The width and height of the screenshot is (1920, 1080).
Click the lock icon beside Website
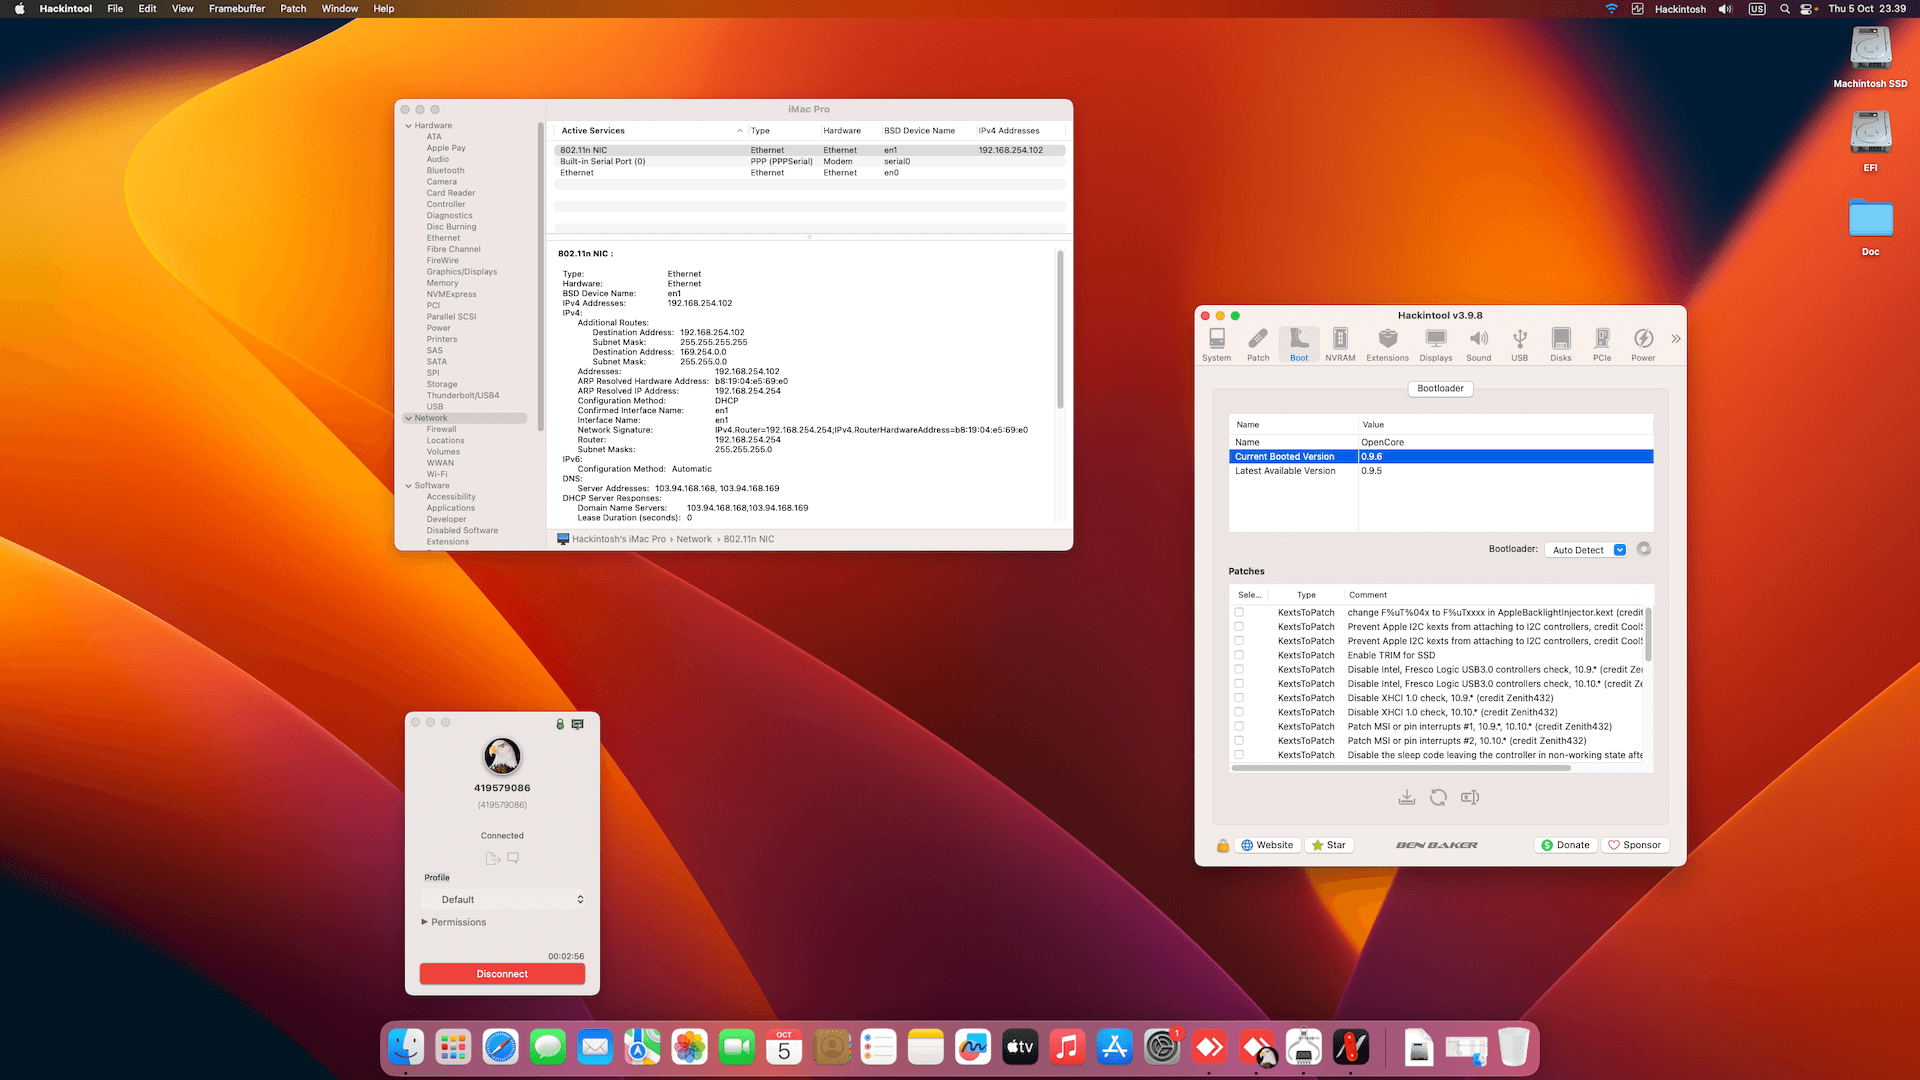pyautogui.click(x=1222, y=845)
